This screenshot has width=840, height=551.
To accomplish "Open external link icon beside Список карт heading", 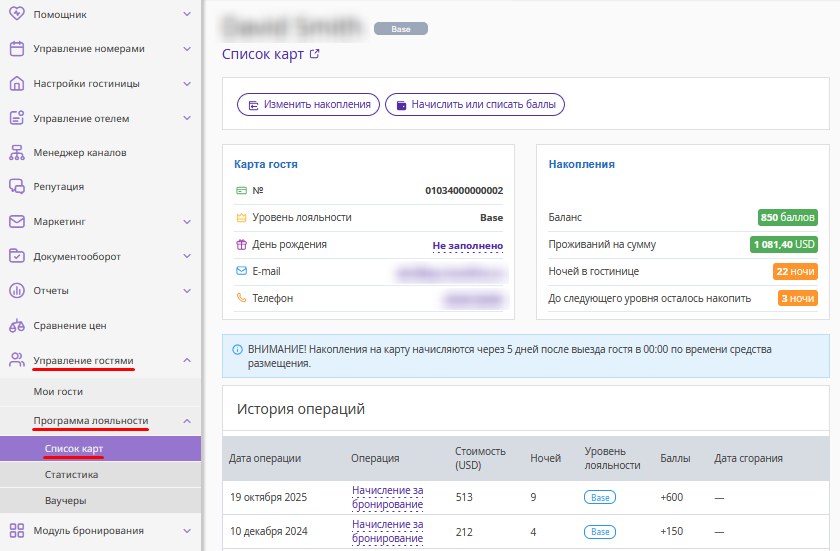I will [315, 54].
